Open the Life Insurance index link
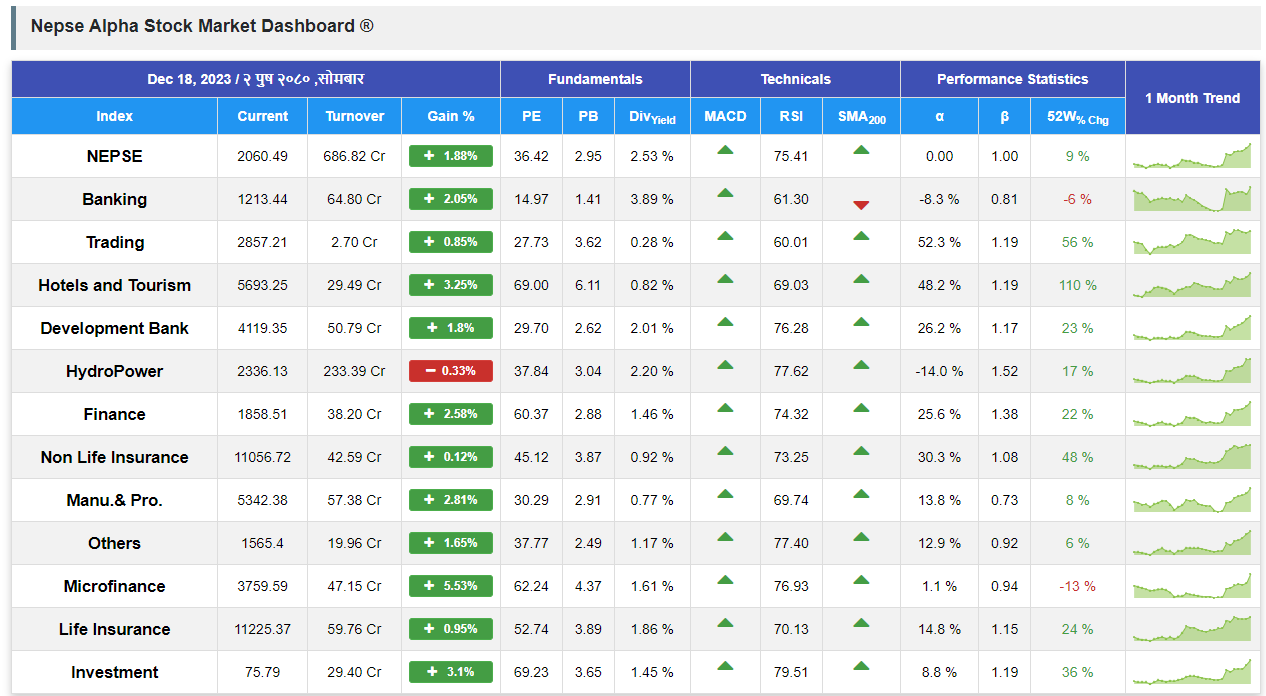 (115, 630)
